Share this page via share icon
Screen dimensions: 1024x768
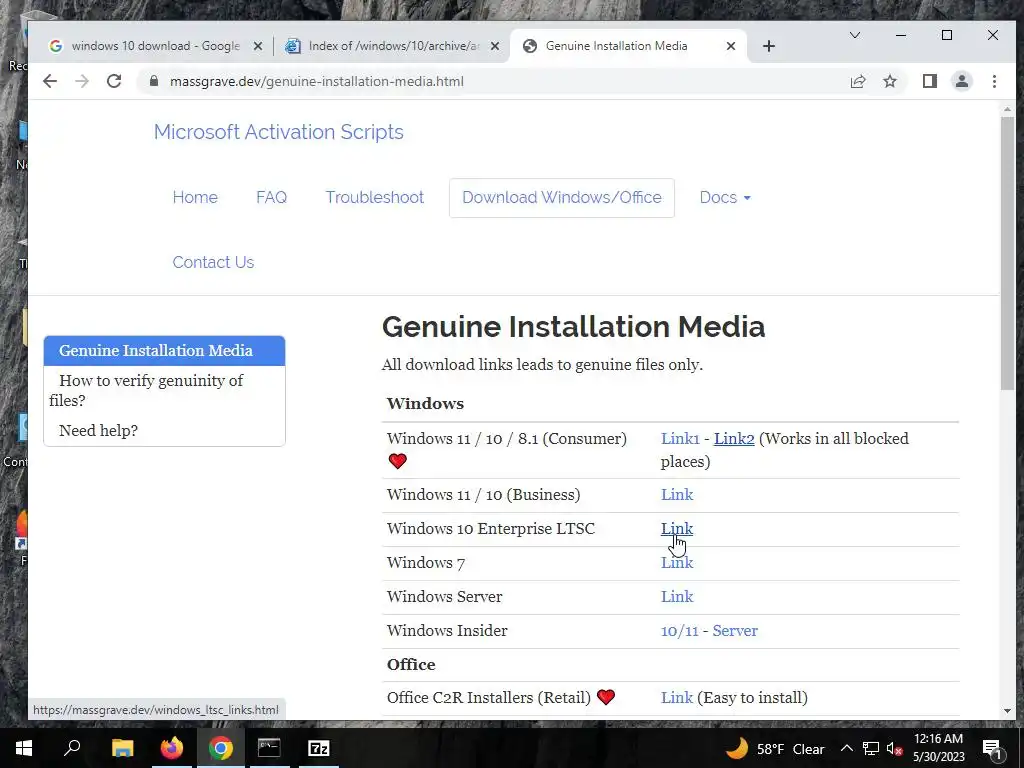pos(857,81)
